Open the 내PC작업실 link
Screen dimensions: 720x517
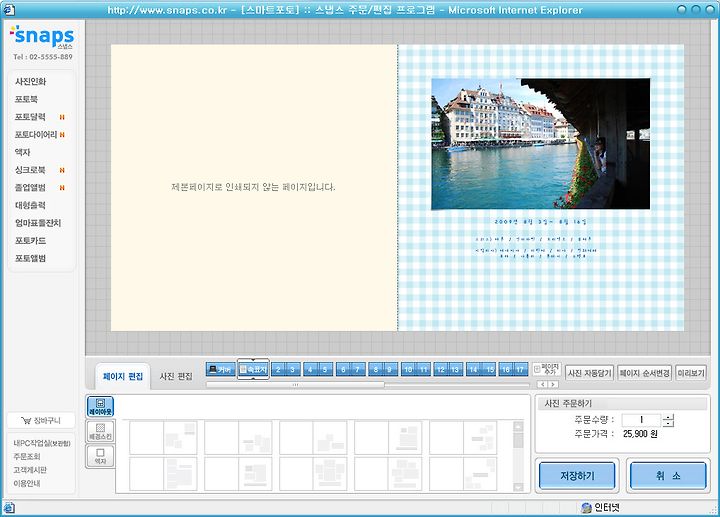(x=42, y=443)
